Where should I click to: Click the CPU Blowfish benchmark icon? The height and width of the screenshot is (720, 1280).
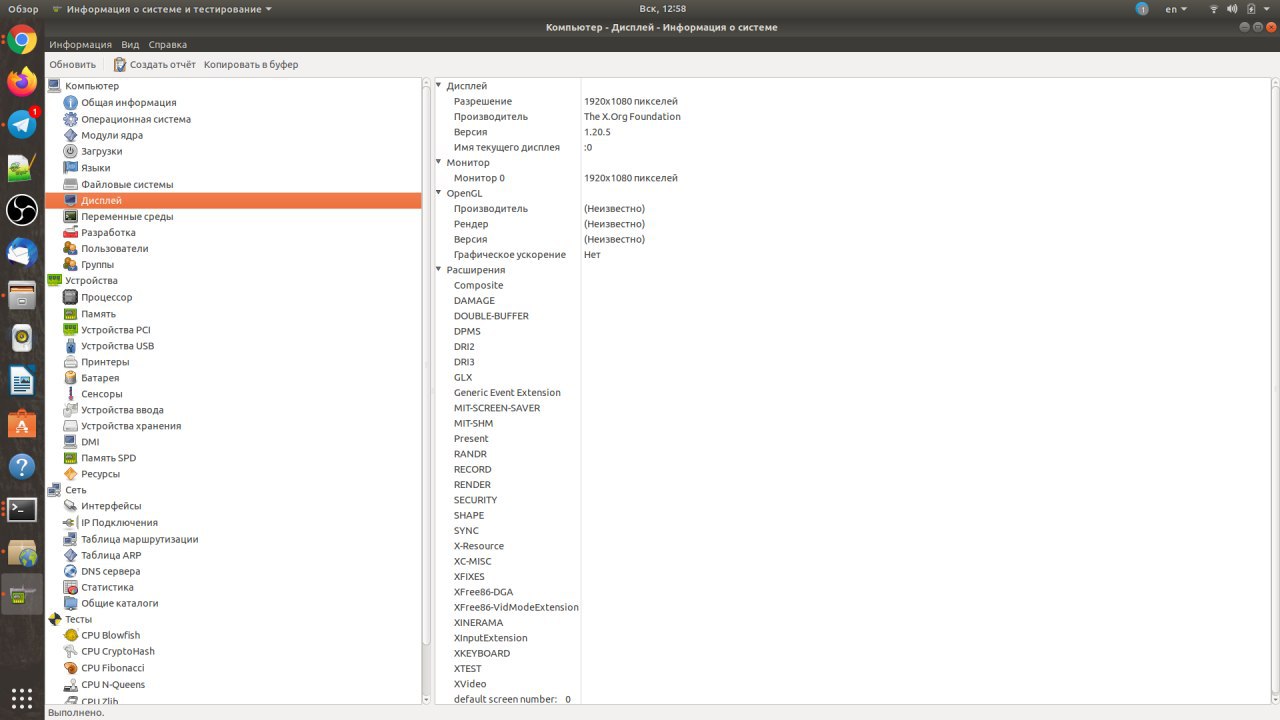(70, 635)
